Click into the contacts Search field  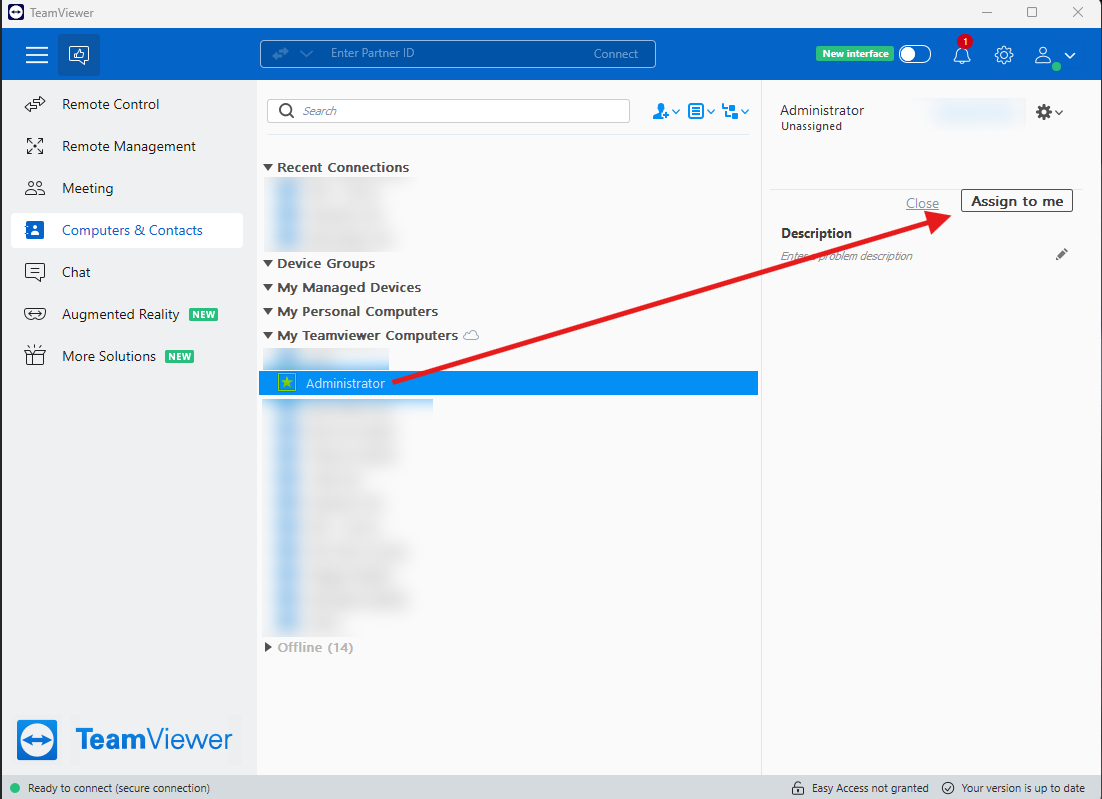point(448,111)
